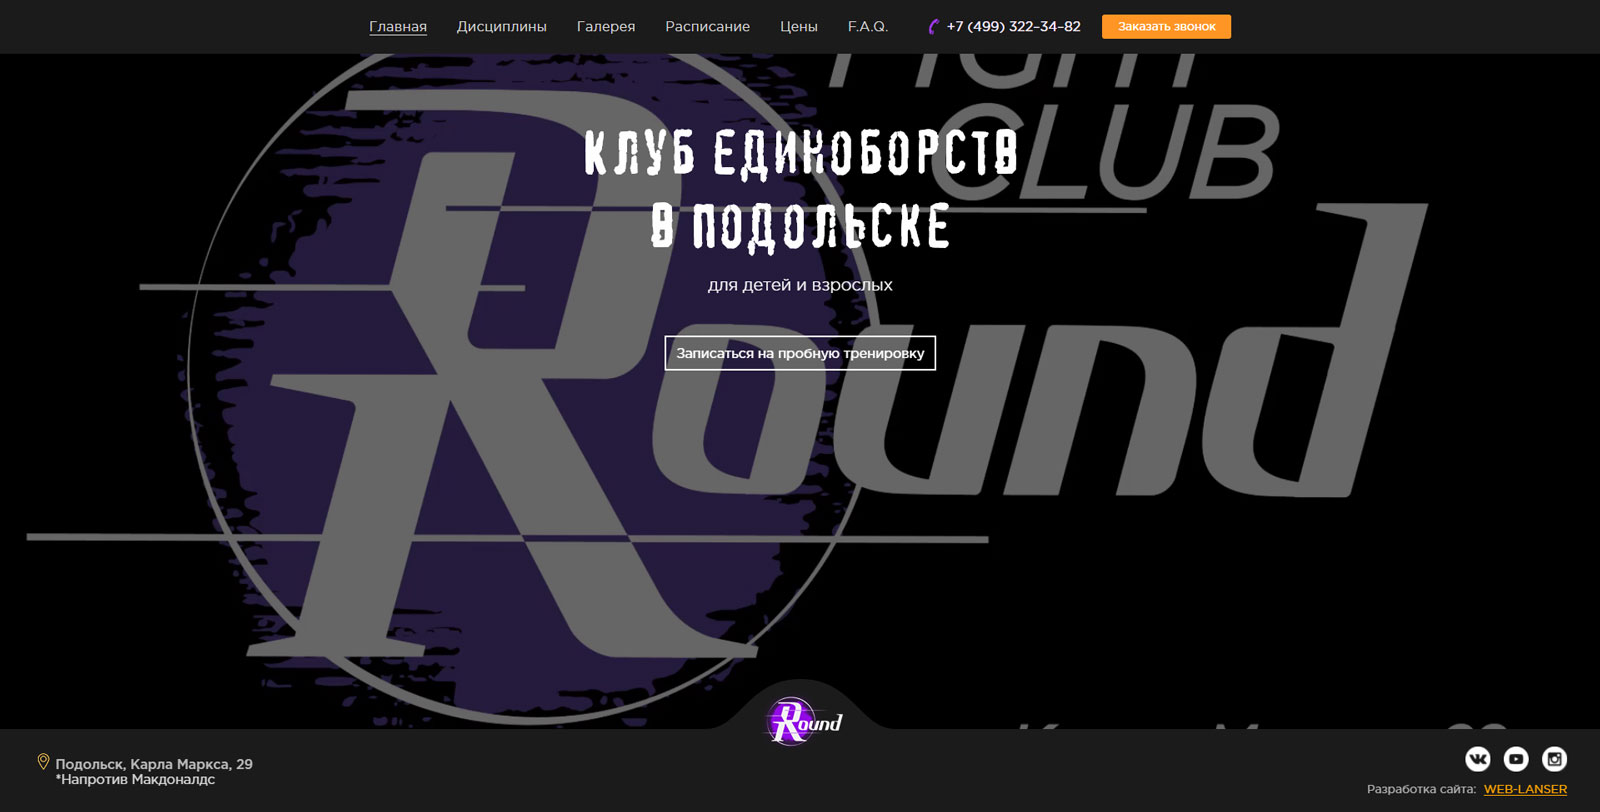The height and width of the screenshot is (812, 1600).
Task: Open the Расписание menu item
Action: tap(708, 27)
